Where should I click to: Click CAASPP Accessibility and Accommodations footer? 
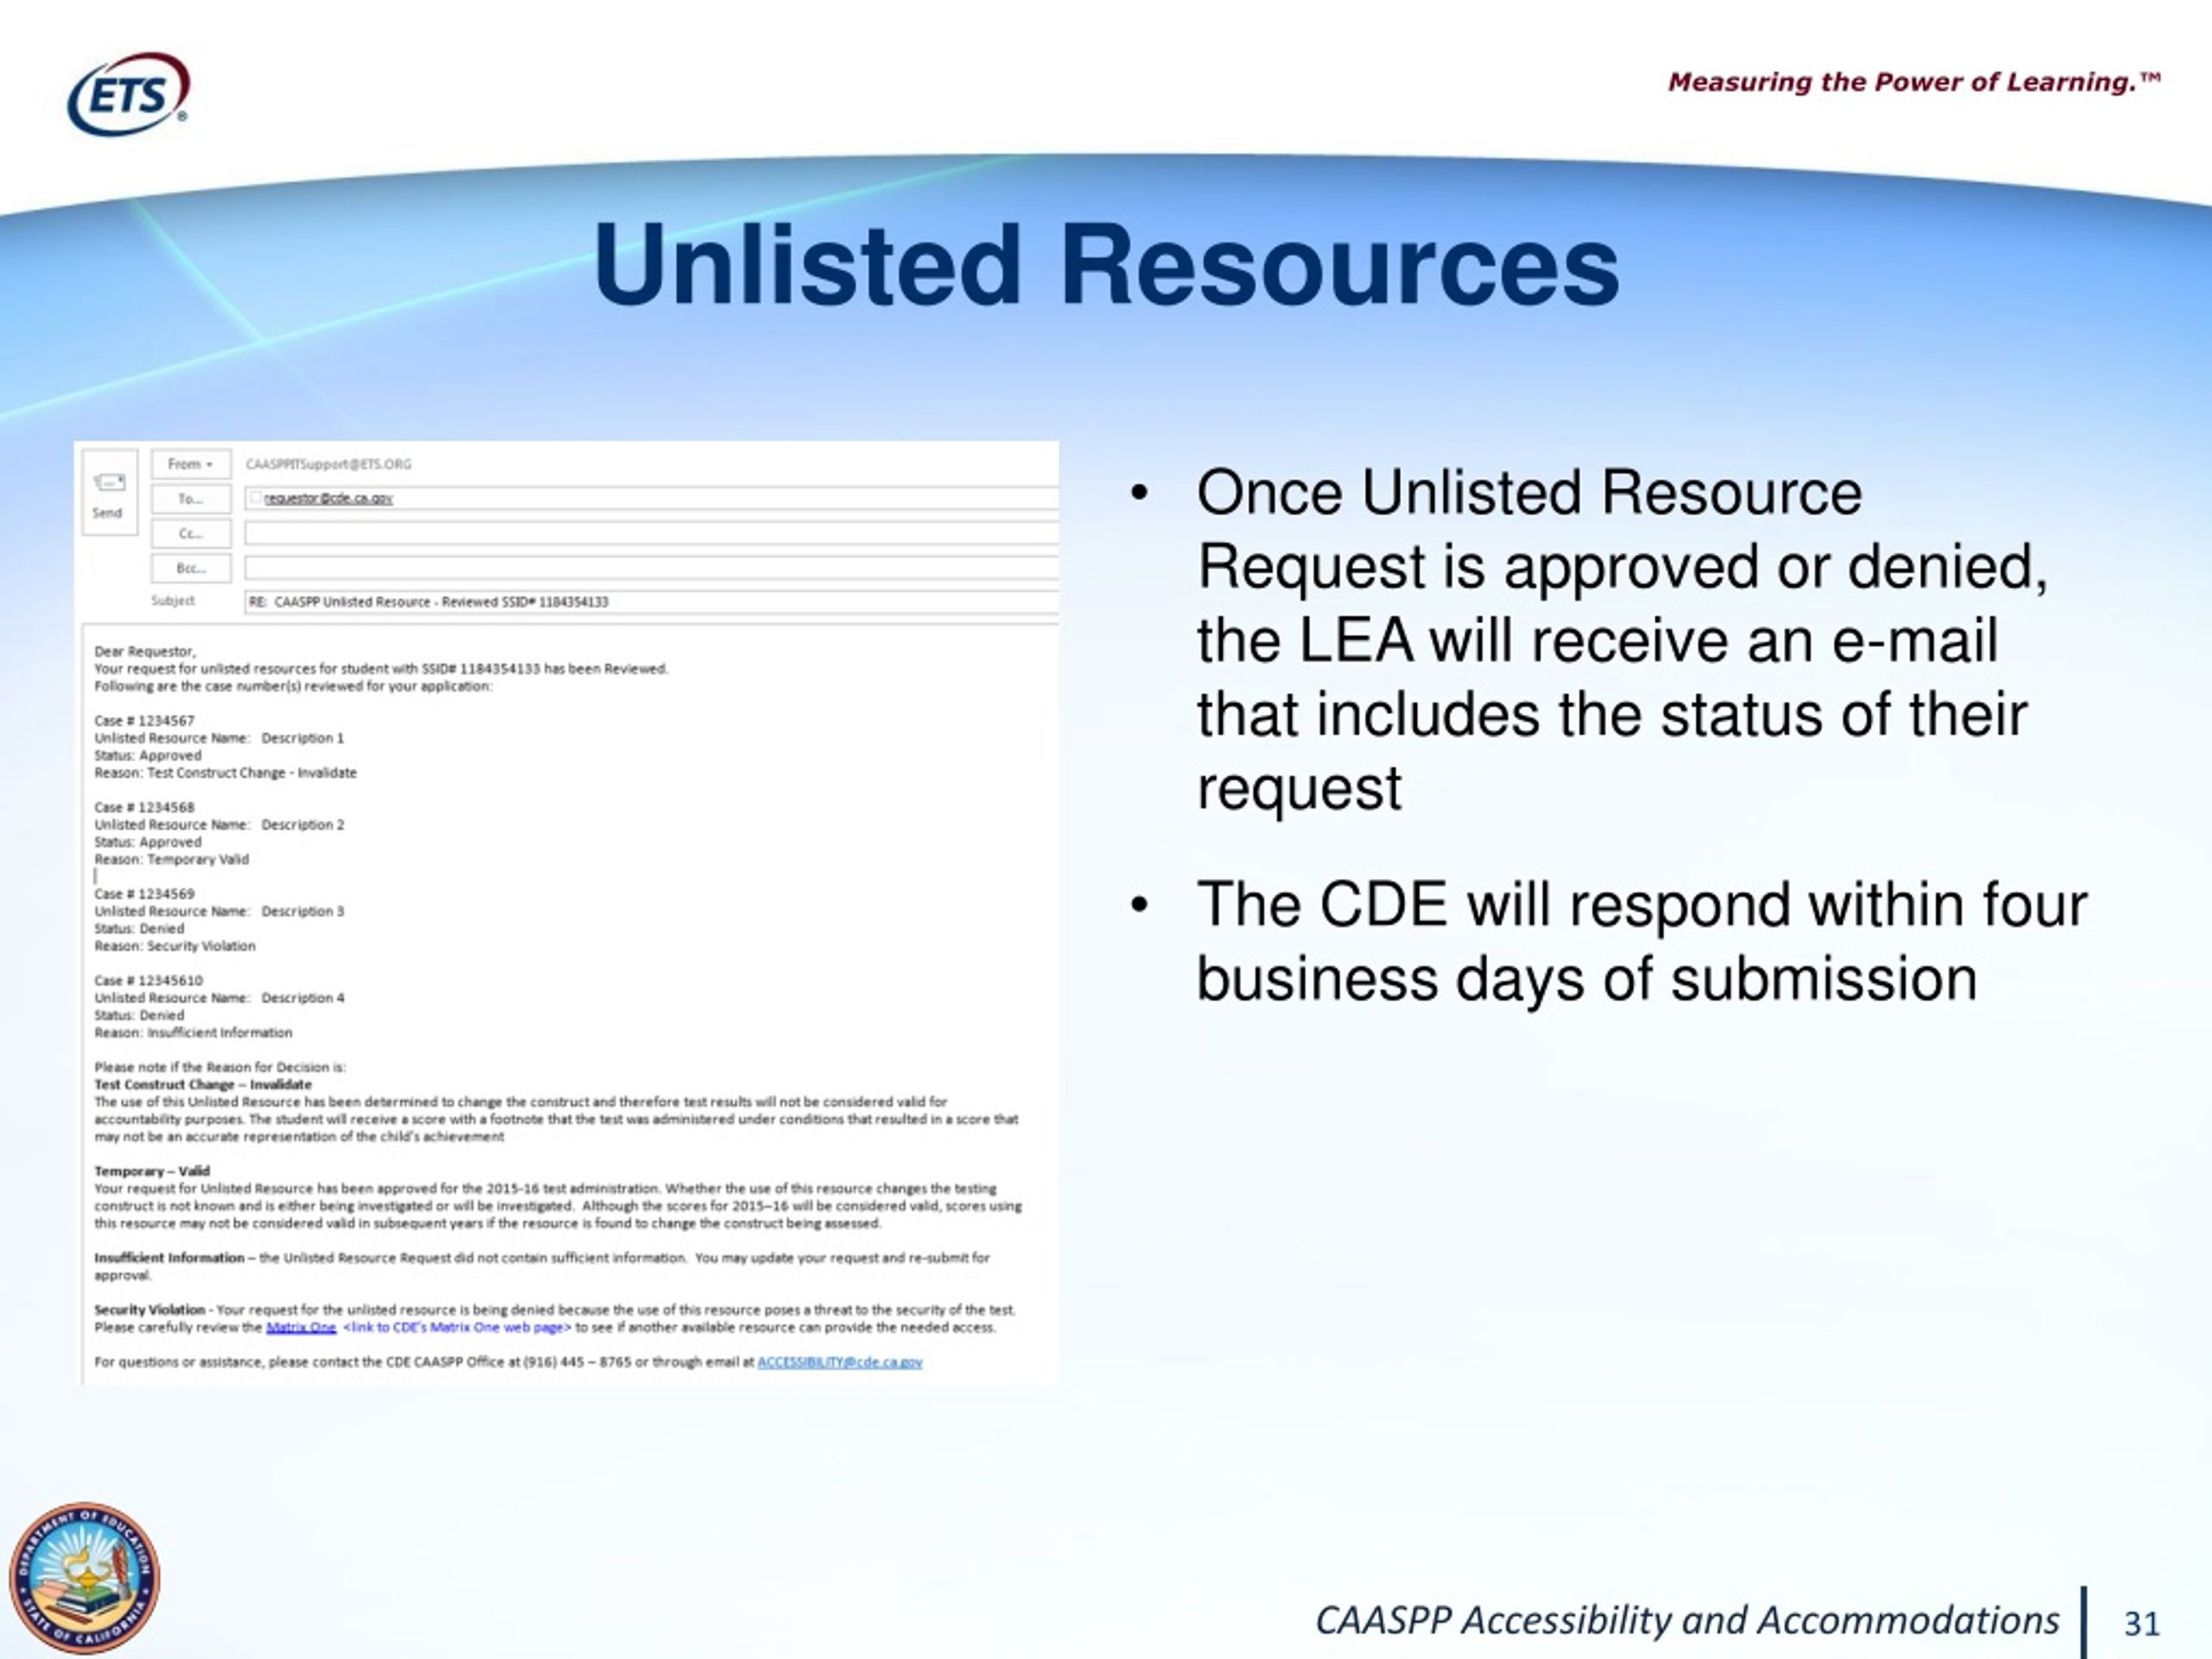tap(1687, 1620)
